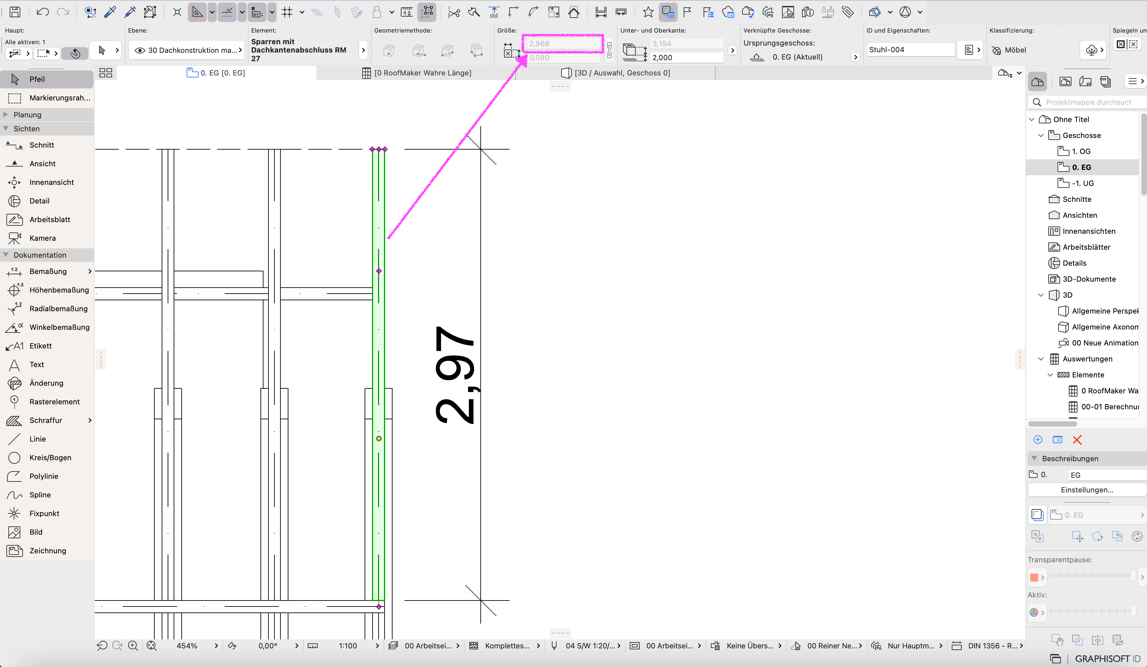Click the Projektmappe search field
Screen dimensions: 1147x667
click(1086, 102)
